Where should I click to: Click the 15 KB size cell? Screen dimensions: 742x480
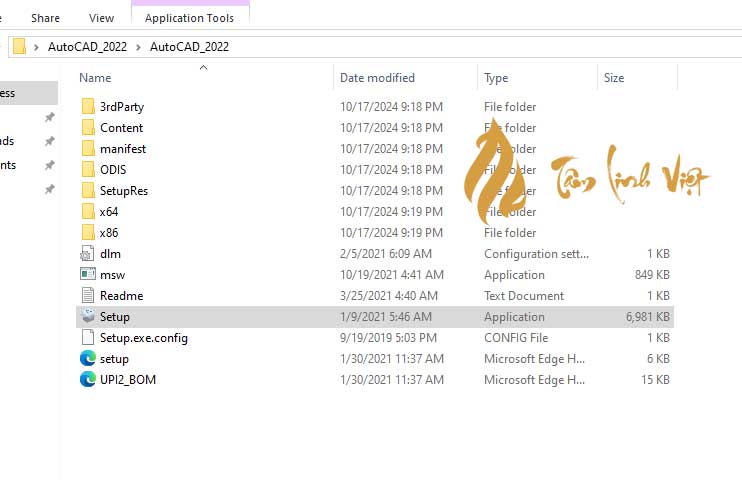(x=655, y=380)
